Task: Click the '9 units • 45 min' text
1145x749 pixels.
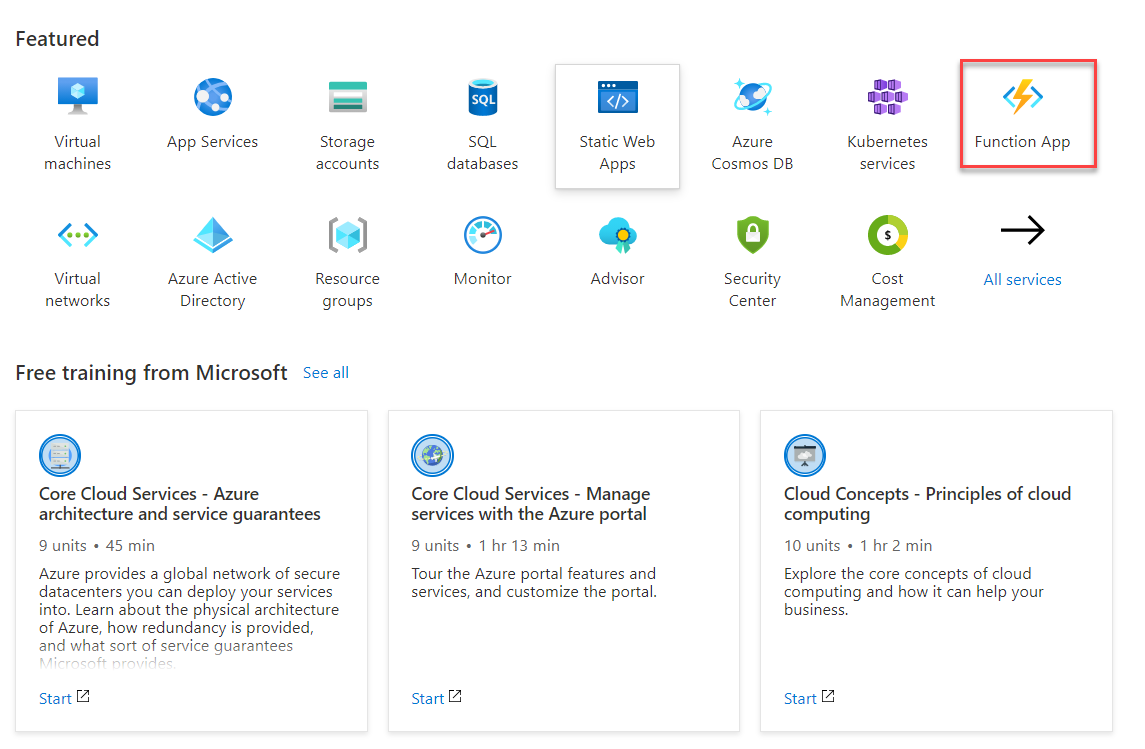Action: (96, 545)
